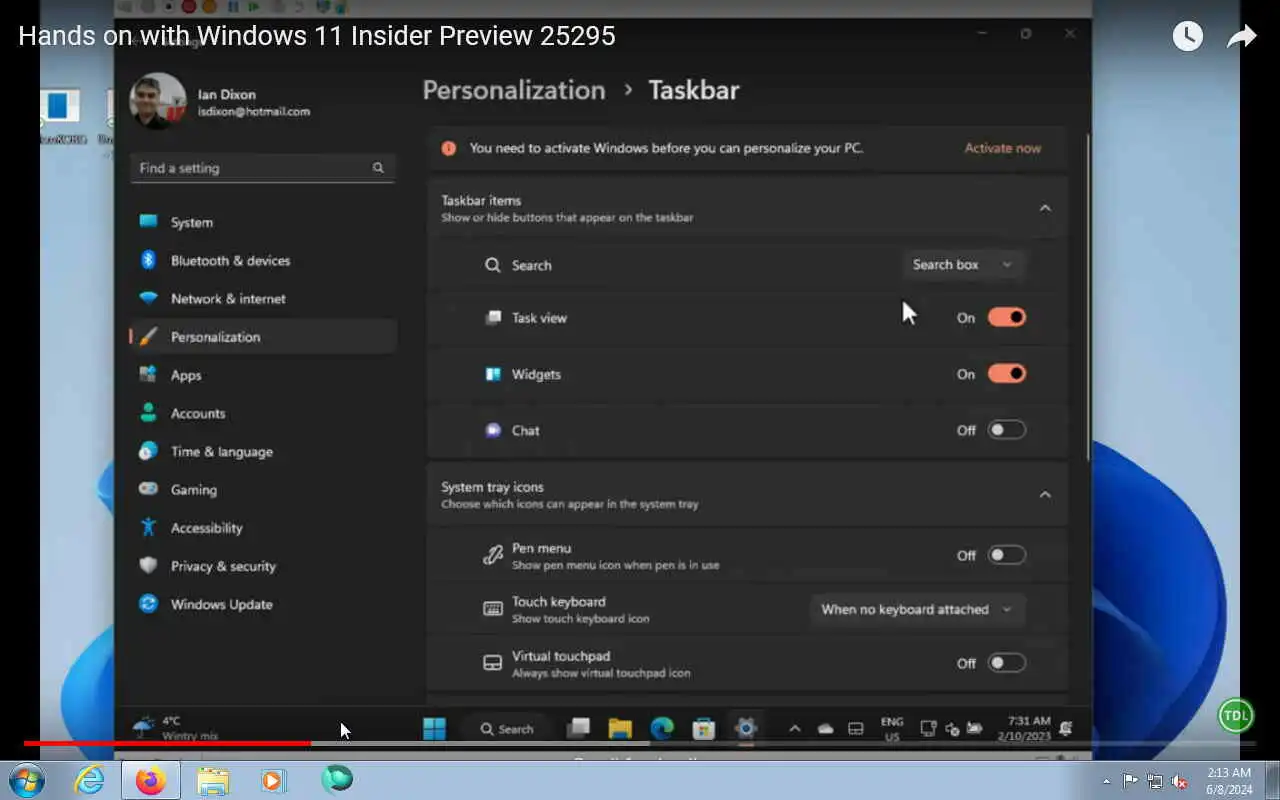
Task: Select Bluetooth & devices in the sidebar
Action: [x=264, y=260]
